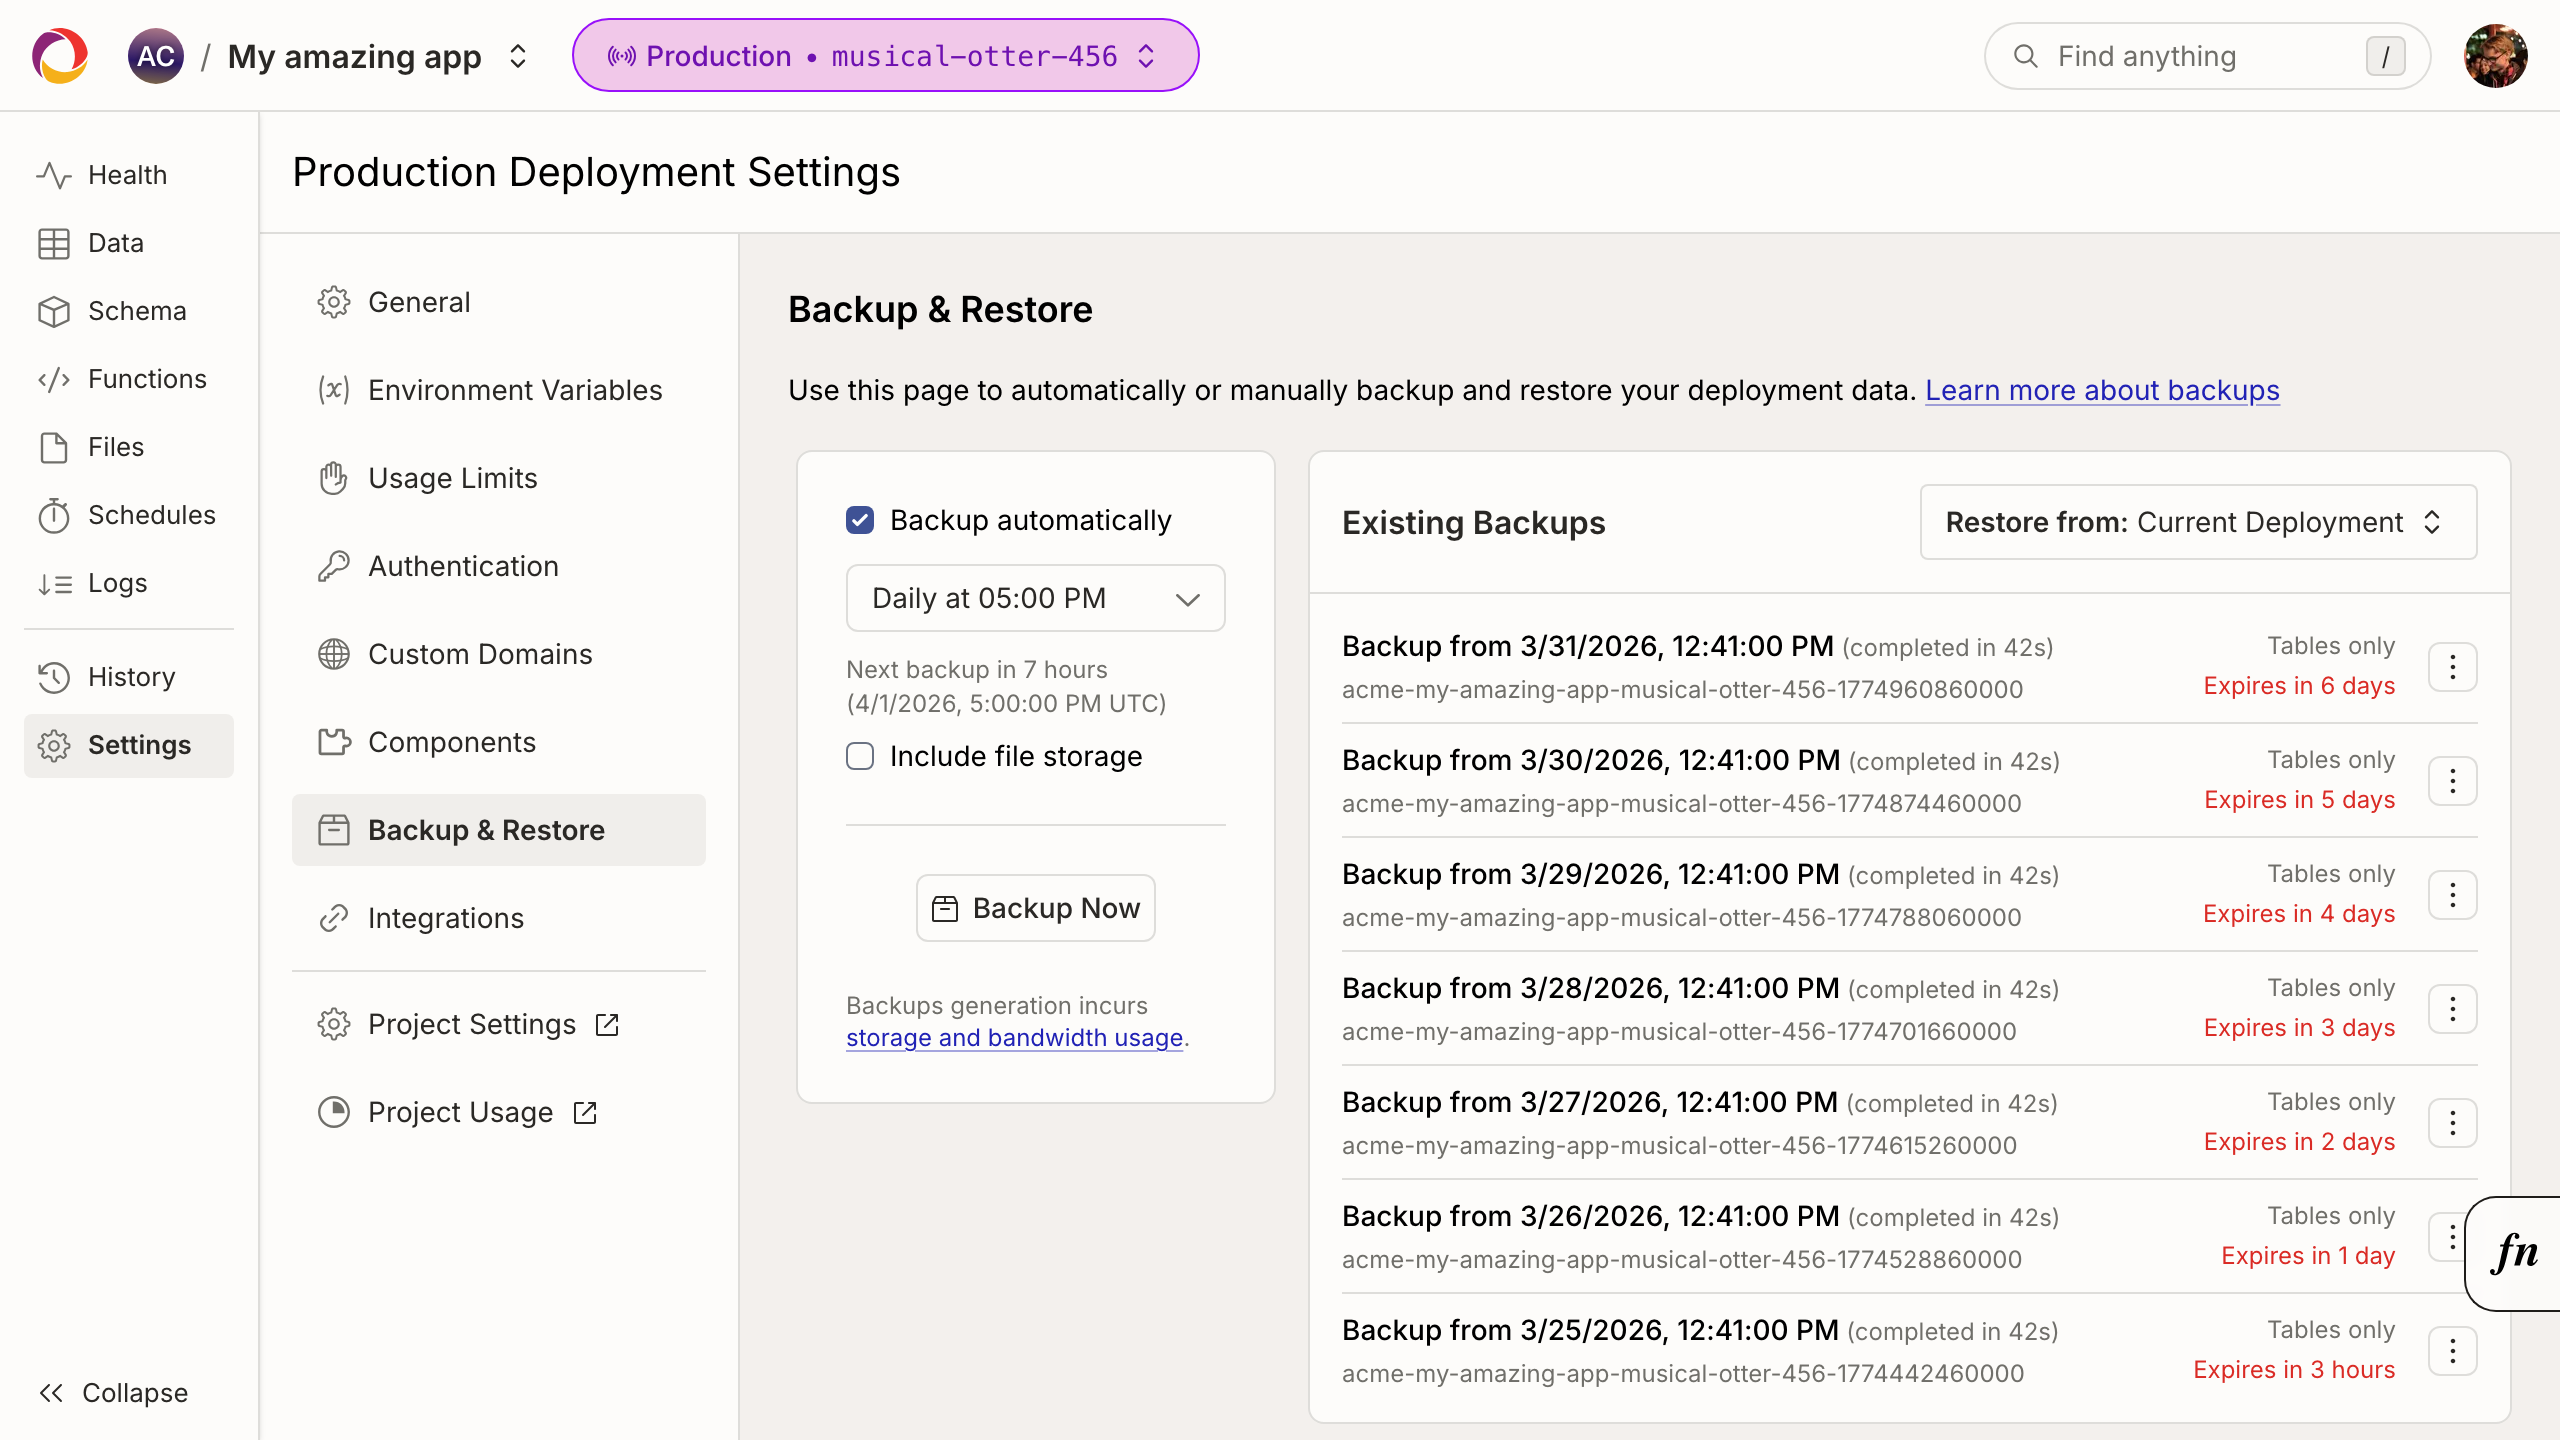Viewport: 2560px width, 1440px height.
Task: Uncheck the Backup automatically checkbox
Action: (860, 520)
